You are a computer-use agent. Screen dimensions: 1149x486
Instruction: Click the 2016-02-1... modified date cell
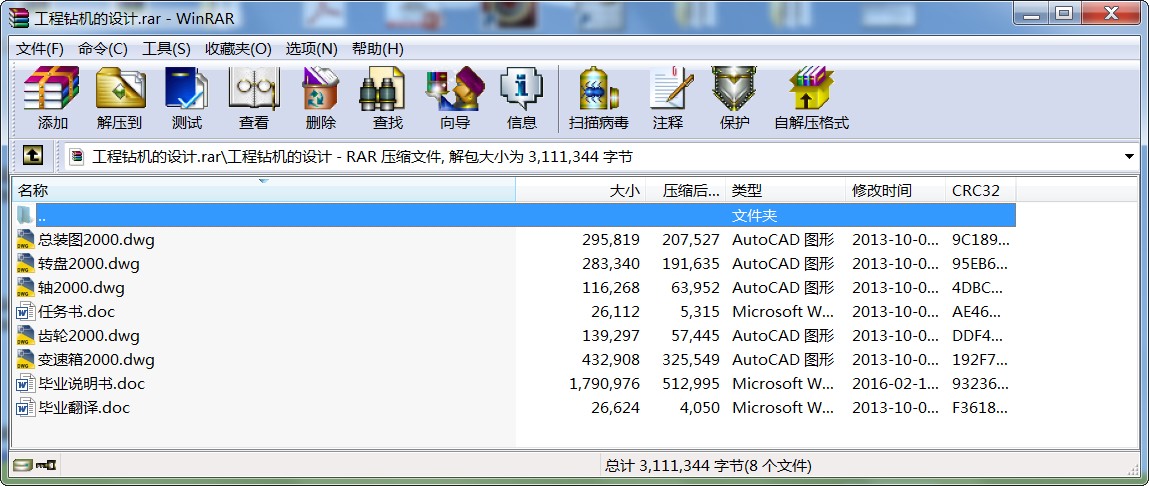click(895, 383)
